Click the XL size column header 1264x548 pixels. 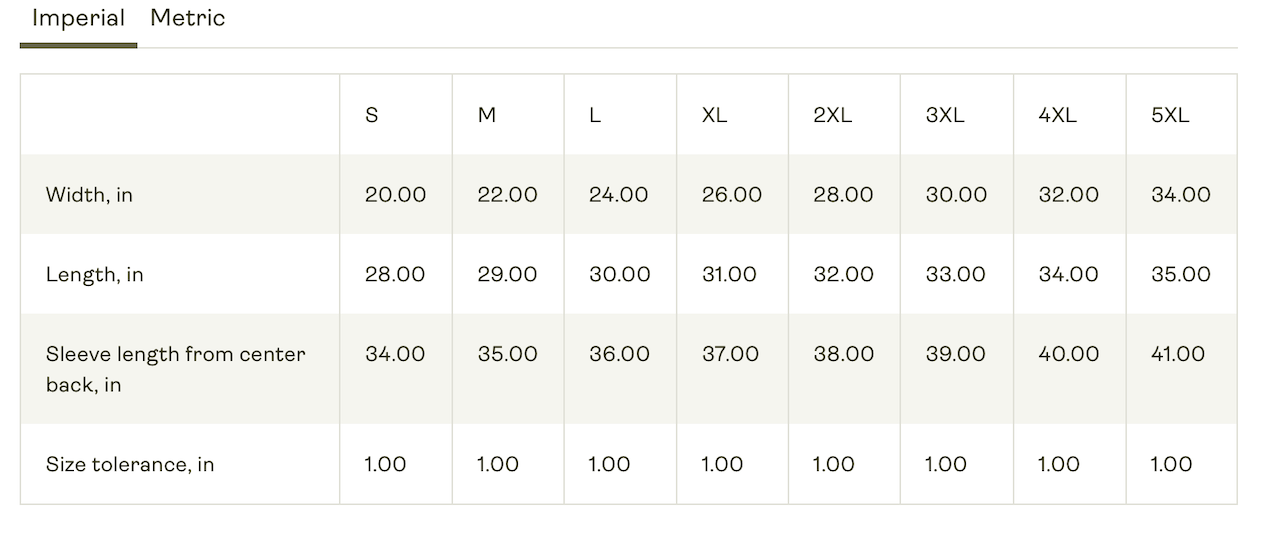pyautogui.click(x=714, y=115)
